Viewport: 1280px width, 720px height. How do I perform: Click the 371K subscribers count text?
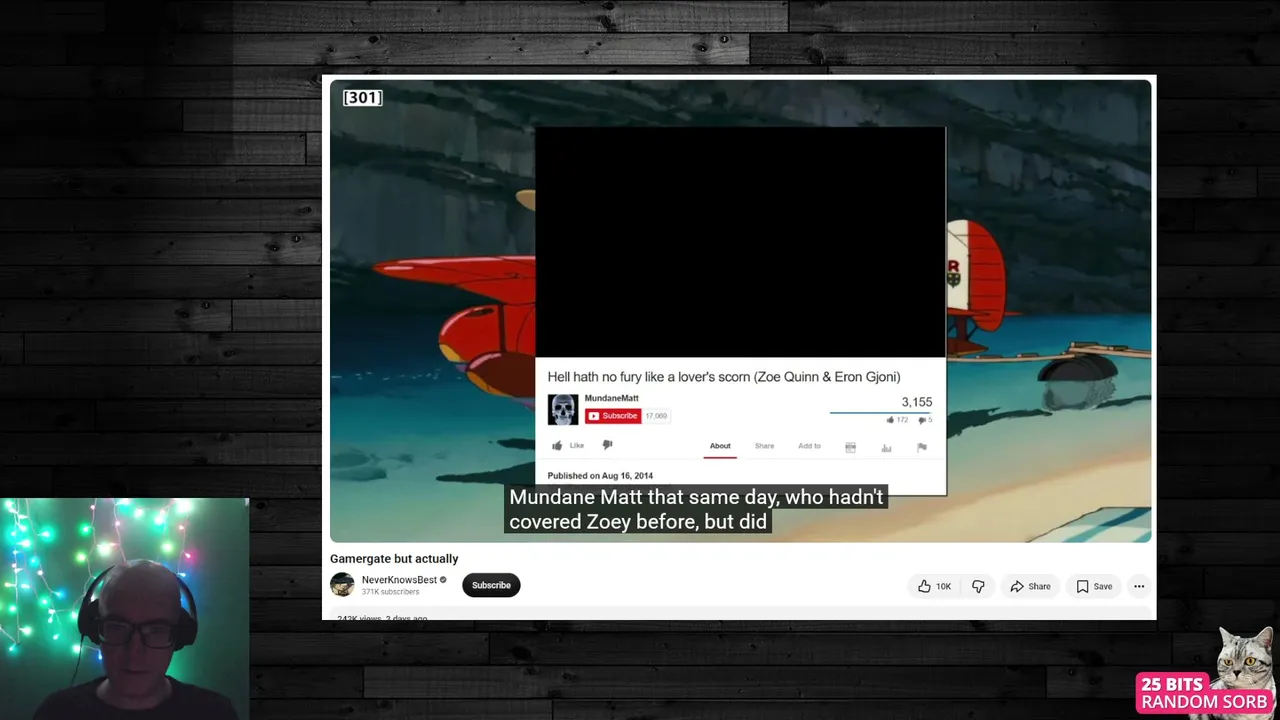click(390, 592)
